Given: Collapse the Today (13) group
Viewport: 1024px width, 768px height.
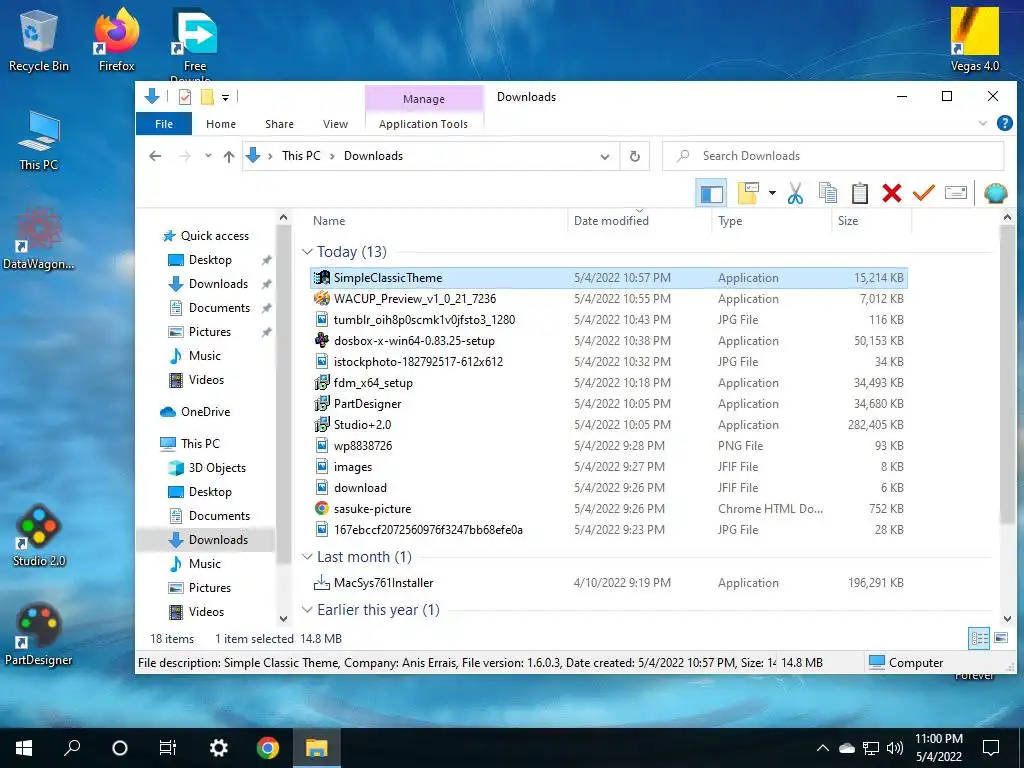Looking at the screenshot, I should pos(307,251).
